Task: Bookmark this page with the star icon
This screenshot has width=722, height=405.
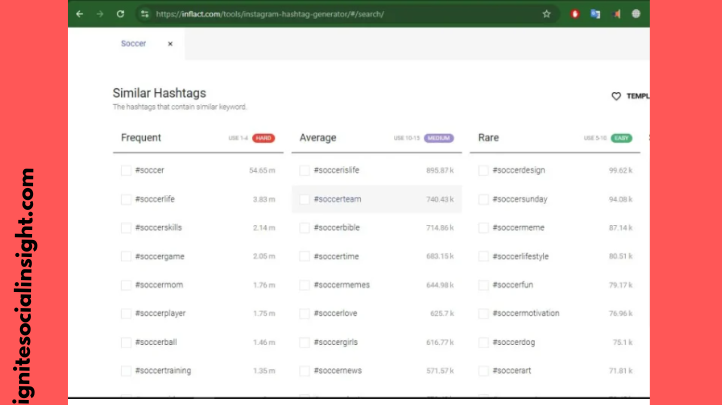Action: tap(547, 14)
